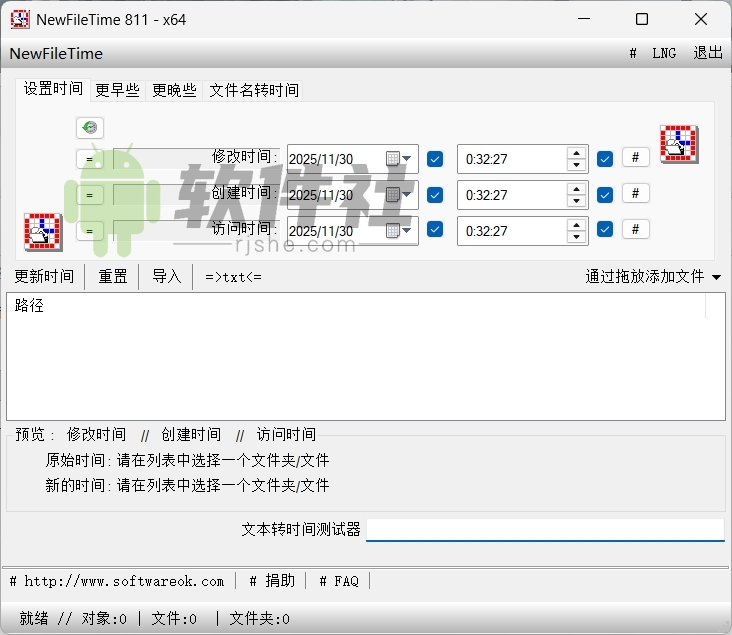This screenshot has width=732, height=635.
Task: Click the = button beside 创建时间
Action: [x=90, y=195]
